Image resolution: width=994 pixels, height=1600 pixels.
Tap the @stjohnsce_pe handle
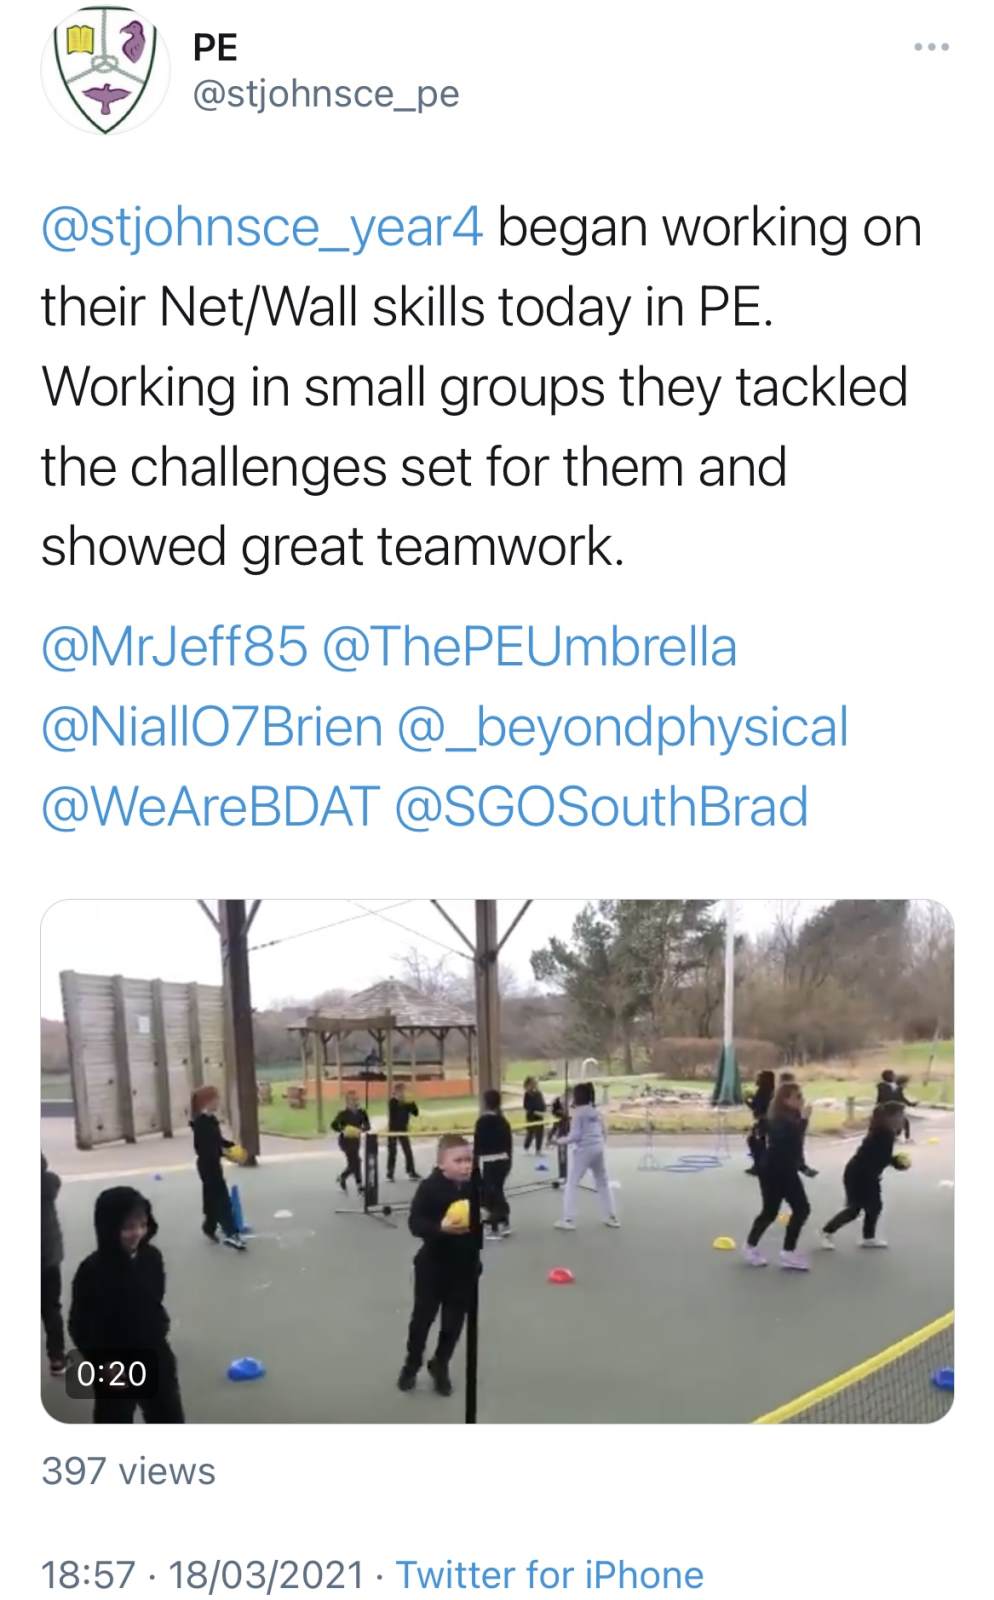coord(325,94)
